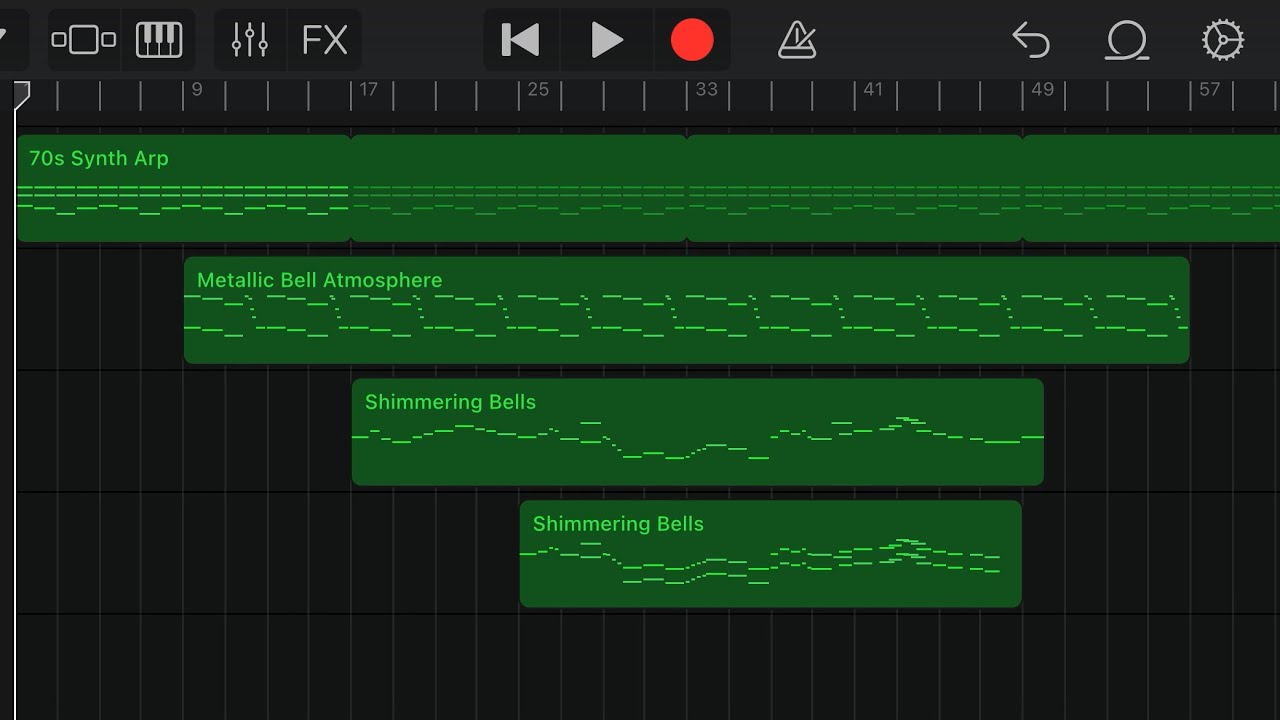Tap bar 57 on the ruler
This screenshot has width=1280, height=720.
coord(1209,90)
